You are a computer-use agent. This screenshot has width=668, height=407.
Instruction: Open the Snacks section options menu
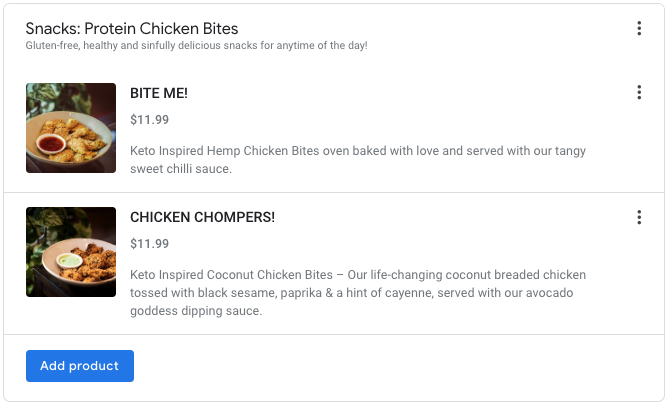click(x=639, y=29)
